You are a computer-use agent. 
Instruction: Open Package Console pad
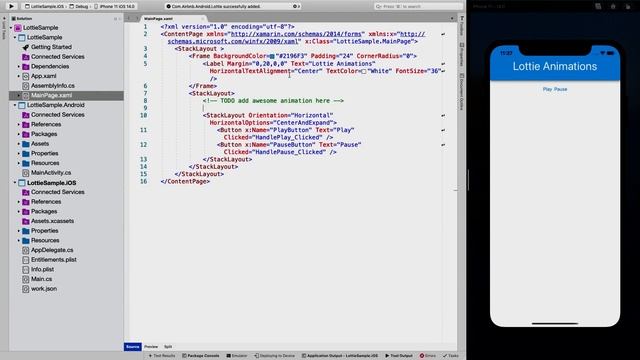click(x=200, y=356)
